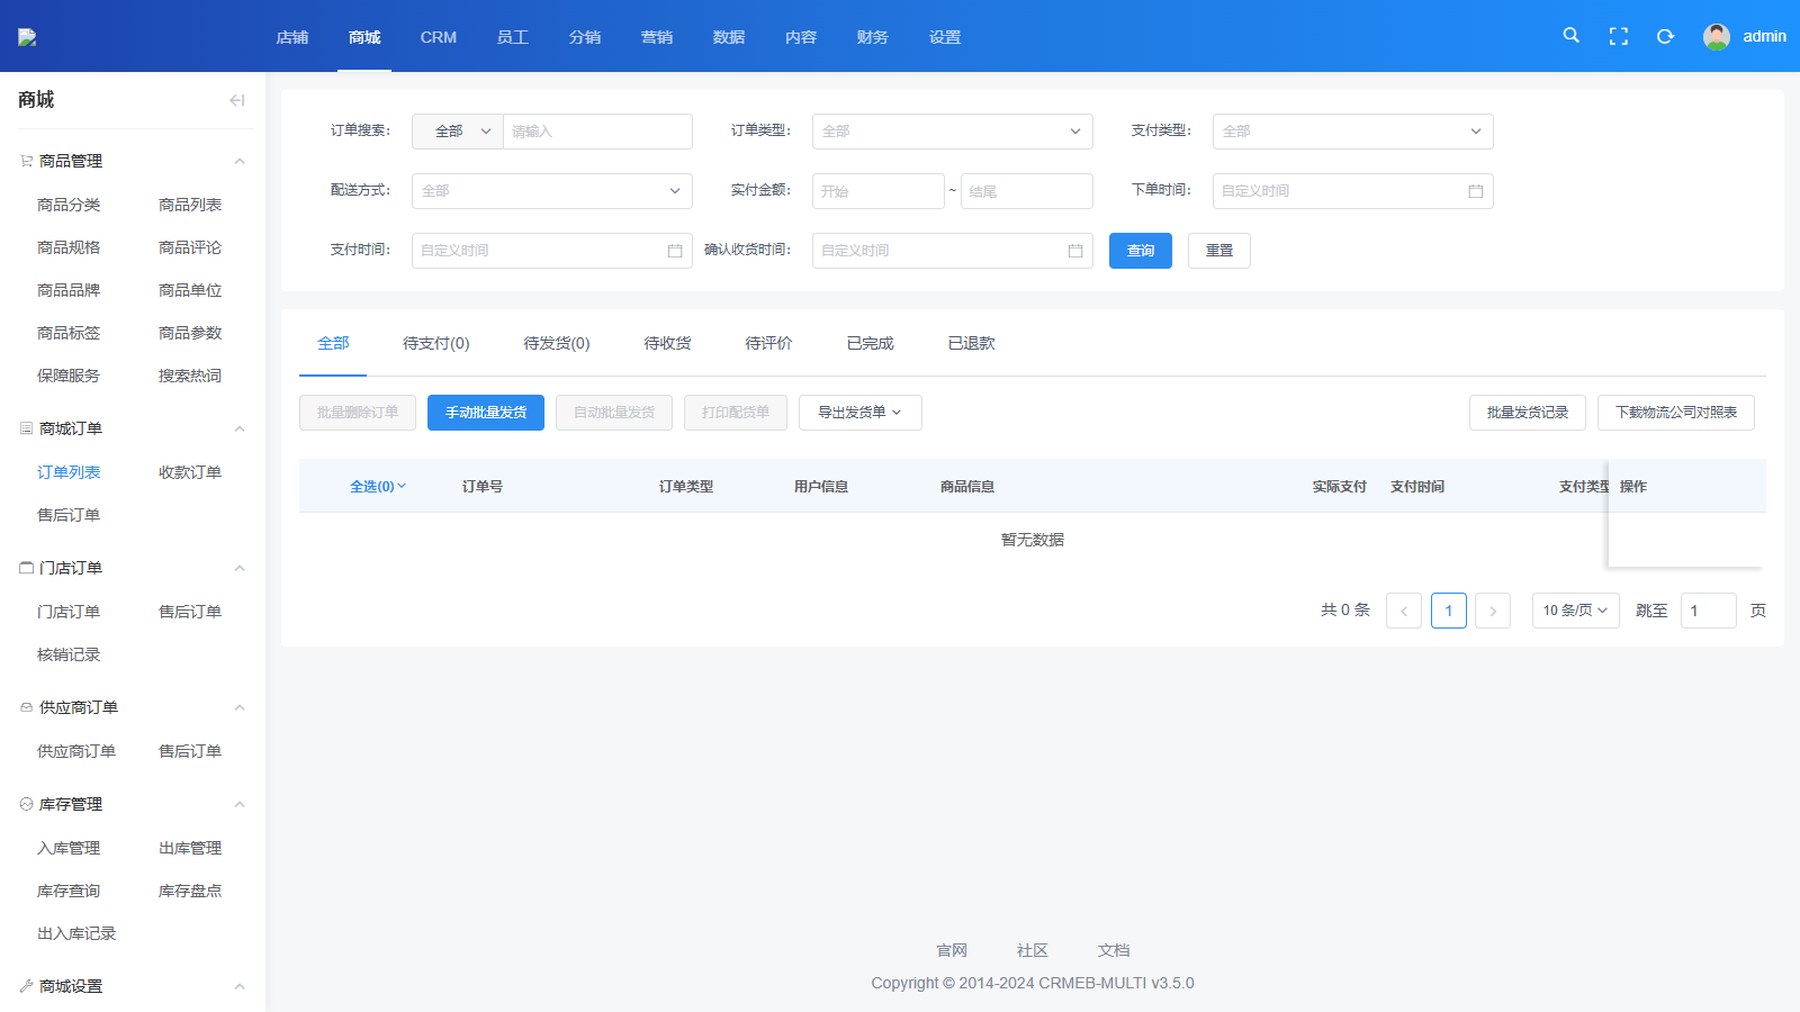
Task: Open the CRM top menu
Action: (x=438, y=37)
